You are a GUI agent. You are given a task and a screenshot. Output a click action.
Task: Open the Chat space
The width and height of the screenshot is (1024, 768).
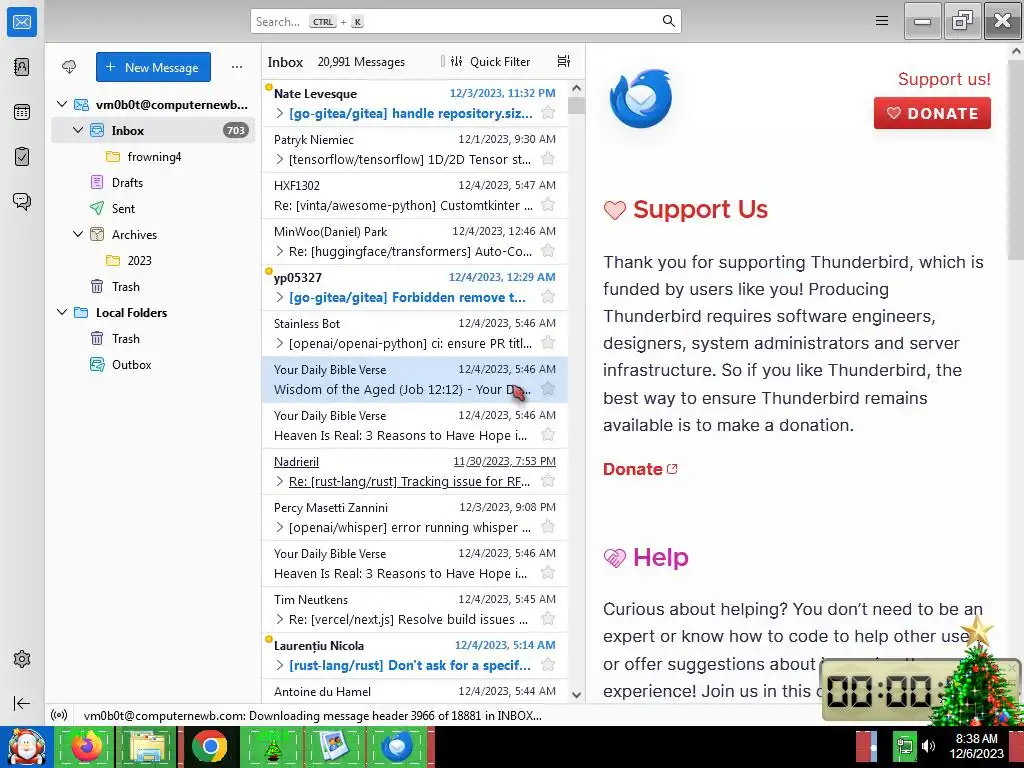coord(22,201)
